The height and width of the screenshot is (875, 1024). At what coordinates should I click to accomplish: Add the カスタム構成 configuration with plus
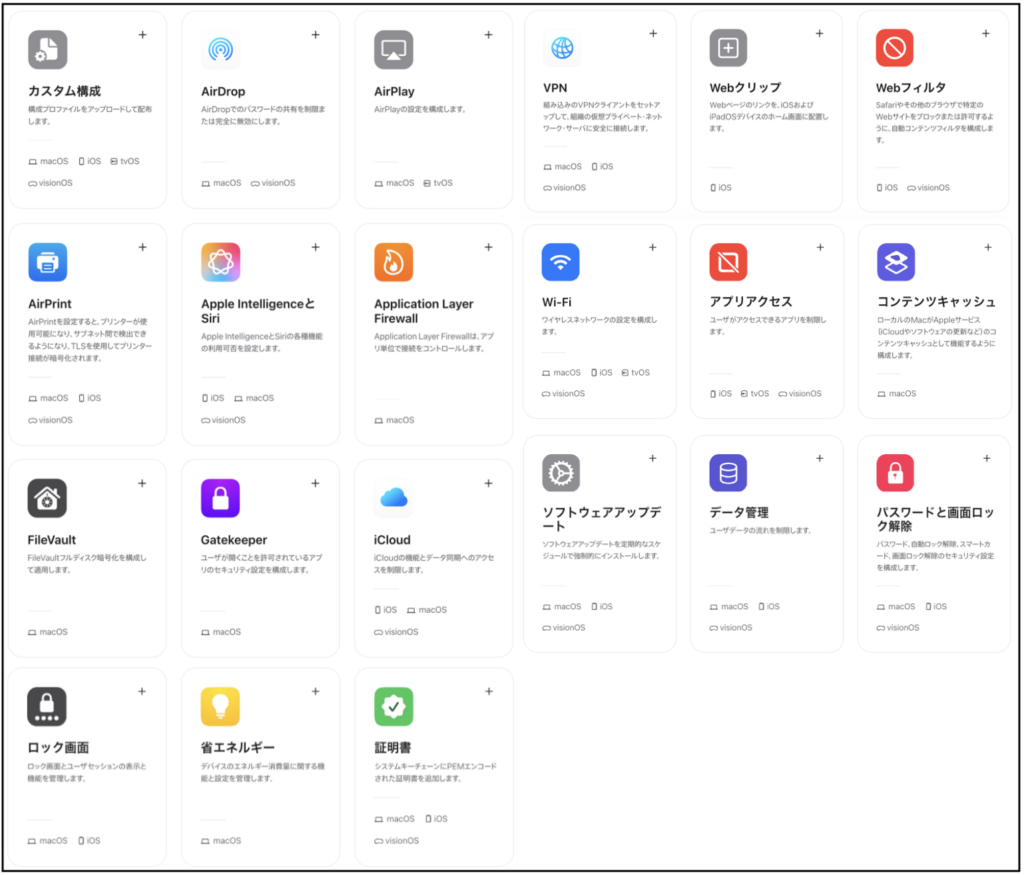[142, 35]
